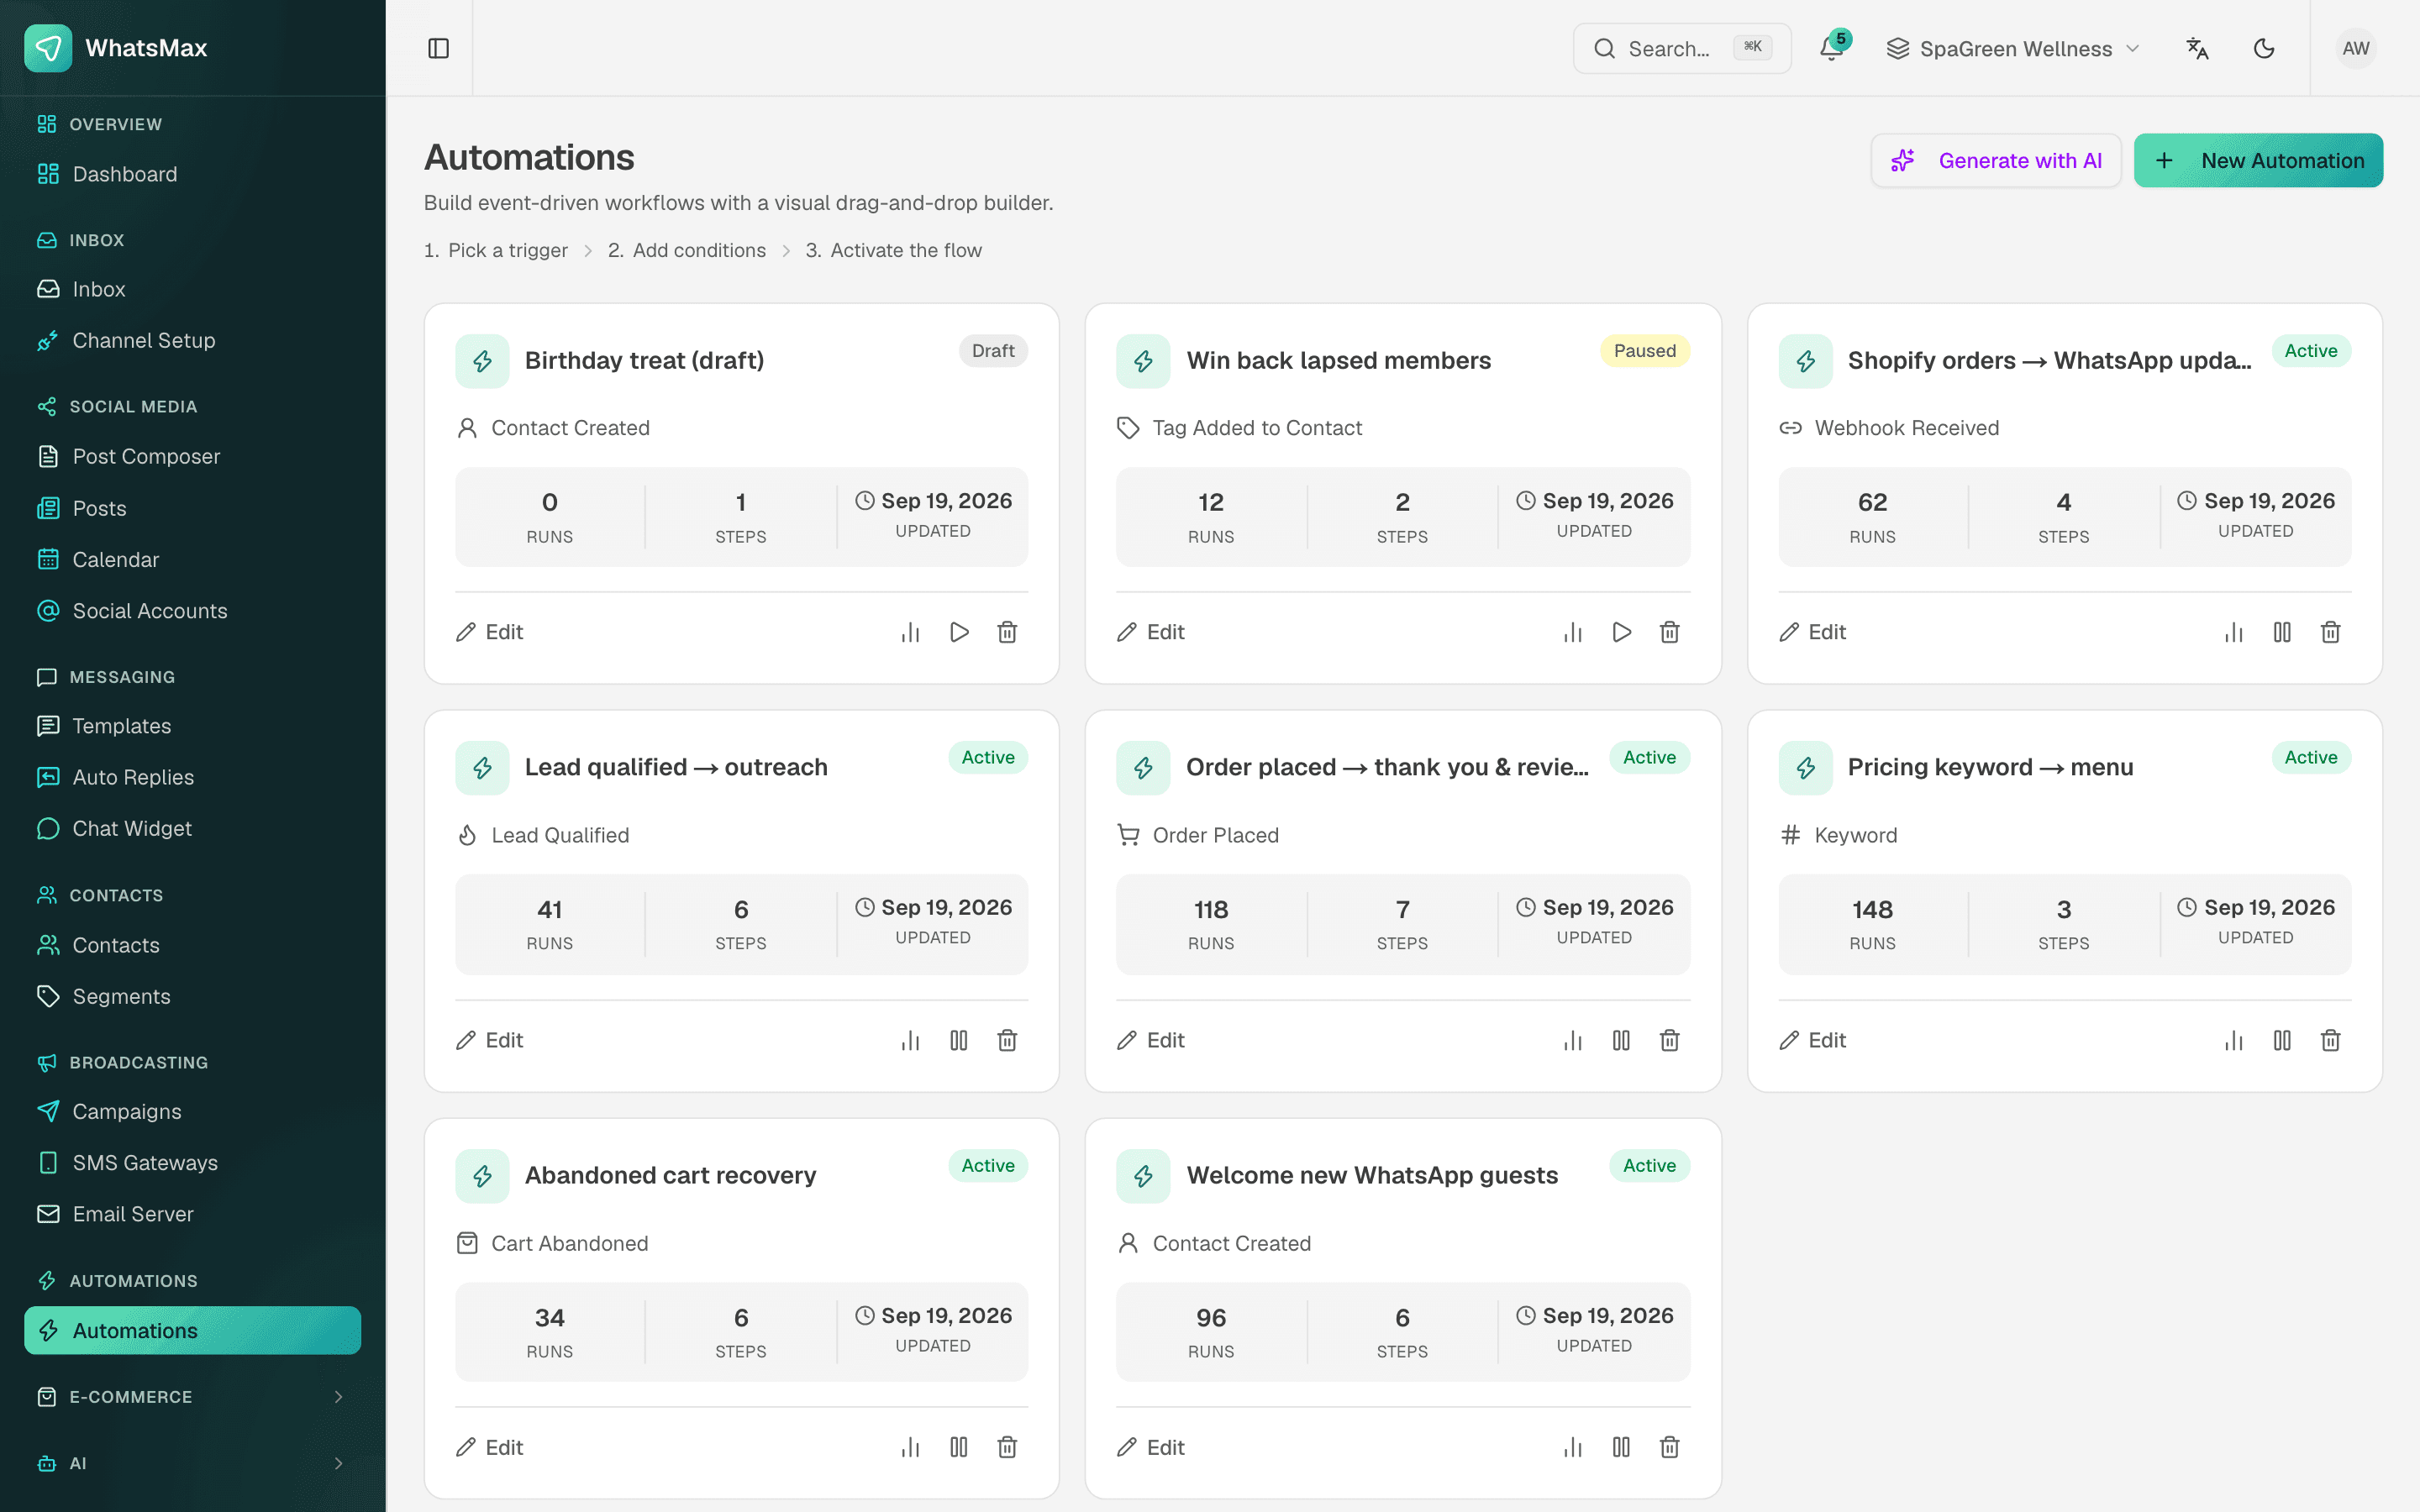2420x1512 pixels.
Task: Open Templates in sidebar
Action: coord(192,726)
